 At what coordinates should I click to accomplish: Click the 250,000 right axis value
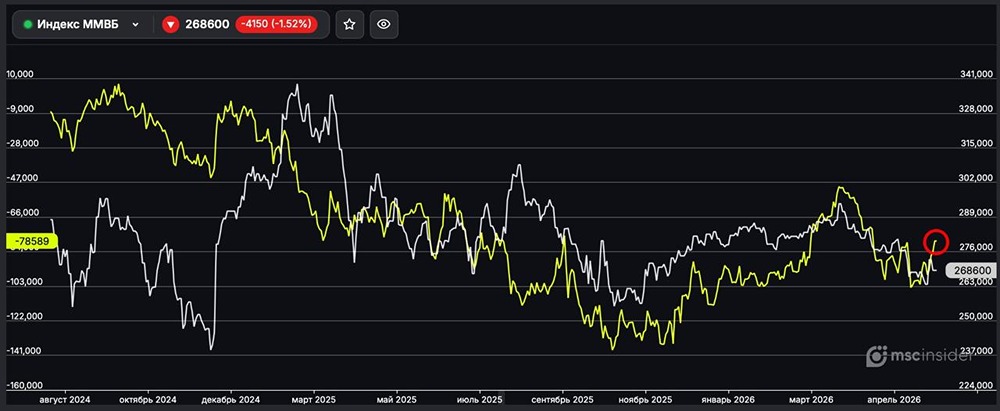coord(976,317)
